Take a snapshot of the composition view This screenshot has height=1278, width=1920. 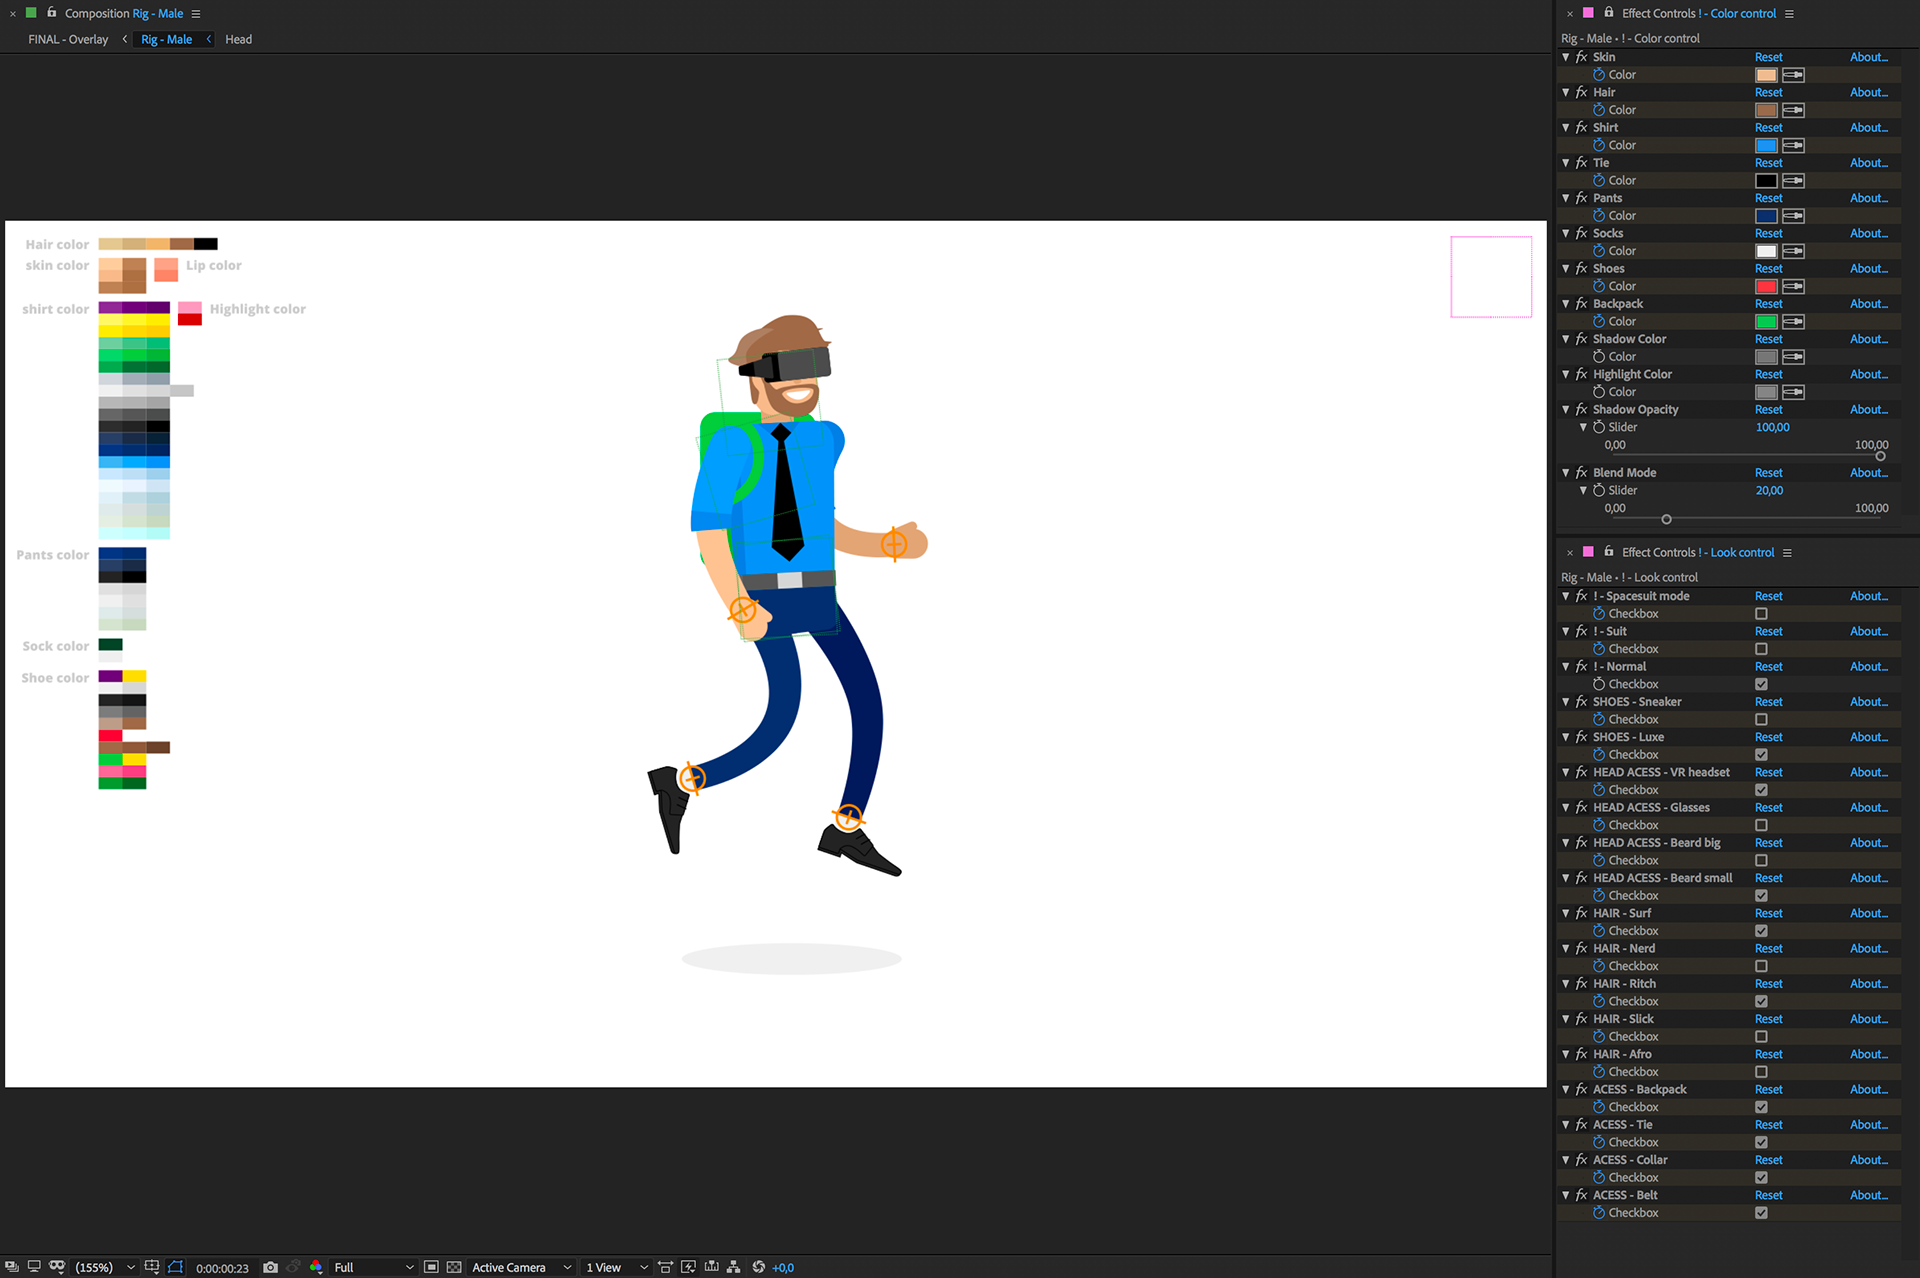270,1267
